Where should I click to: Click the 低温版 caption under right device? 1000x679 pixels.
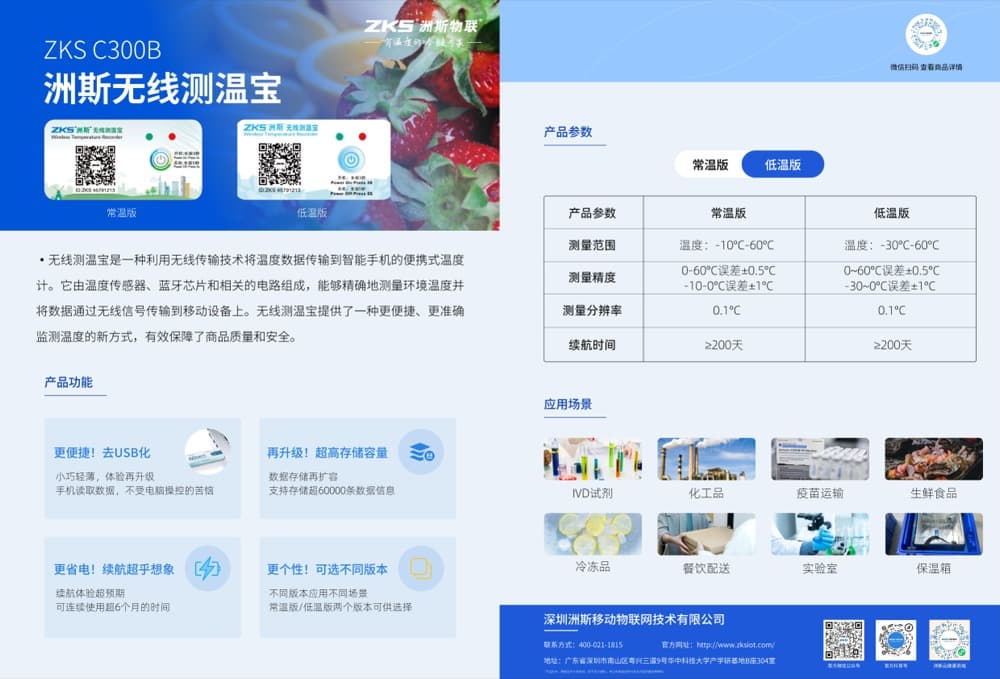click(x=312, y=213)
